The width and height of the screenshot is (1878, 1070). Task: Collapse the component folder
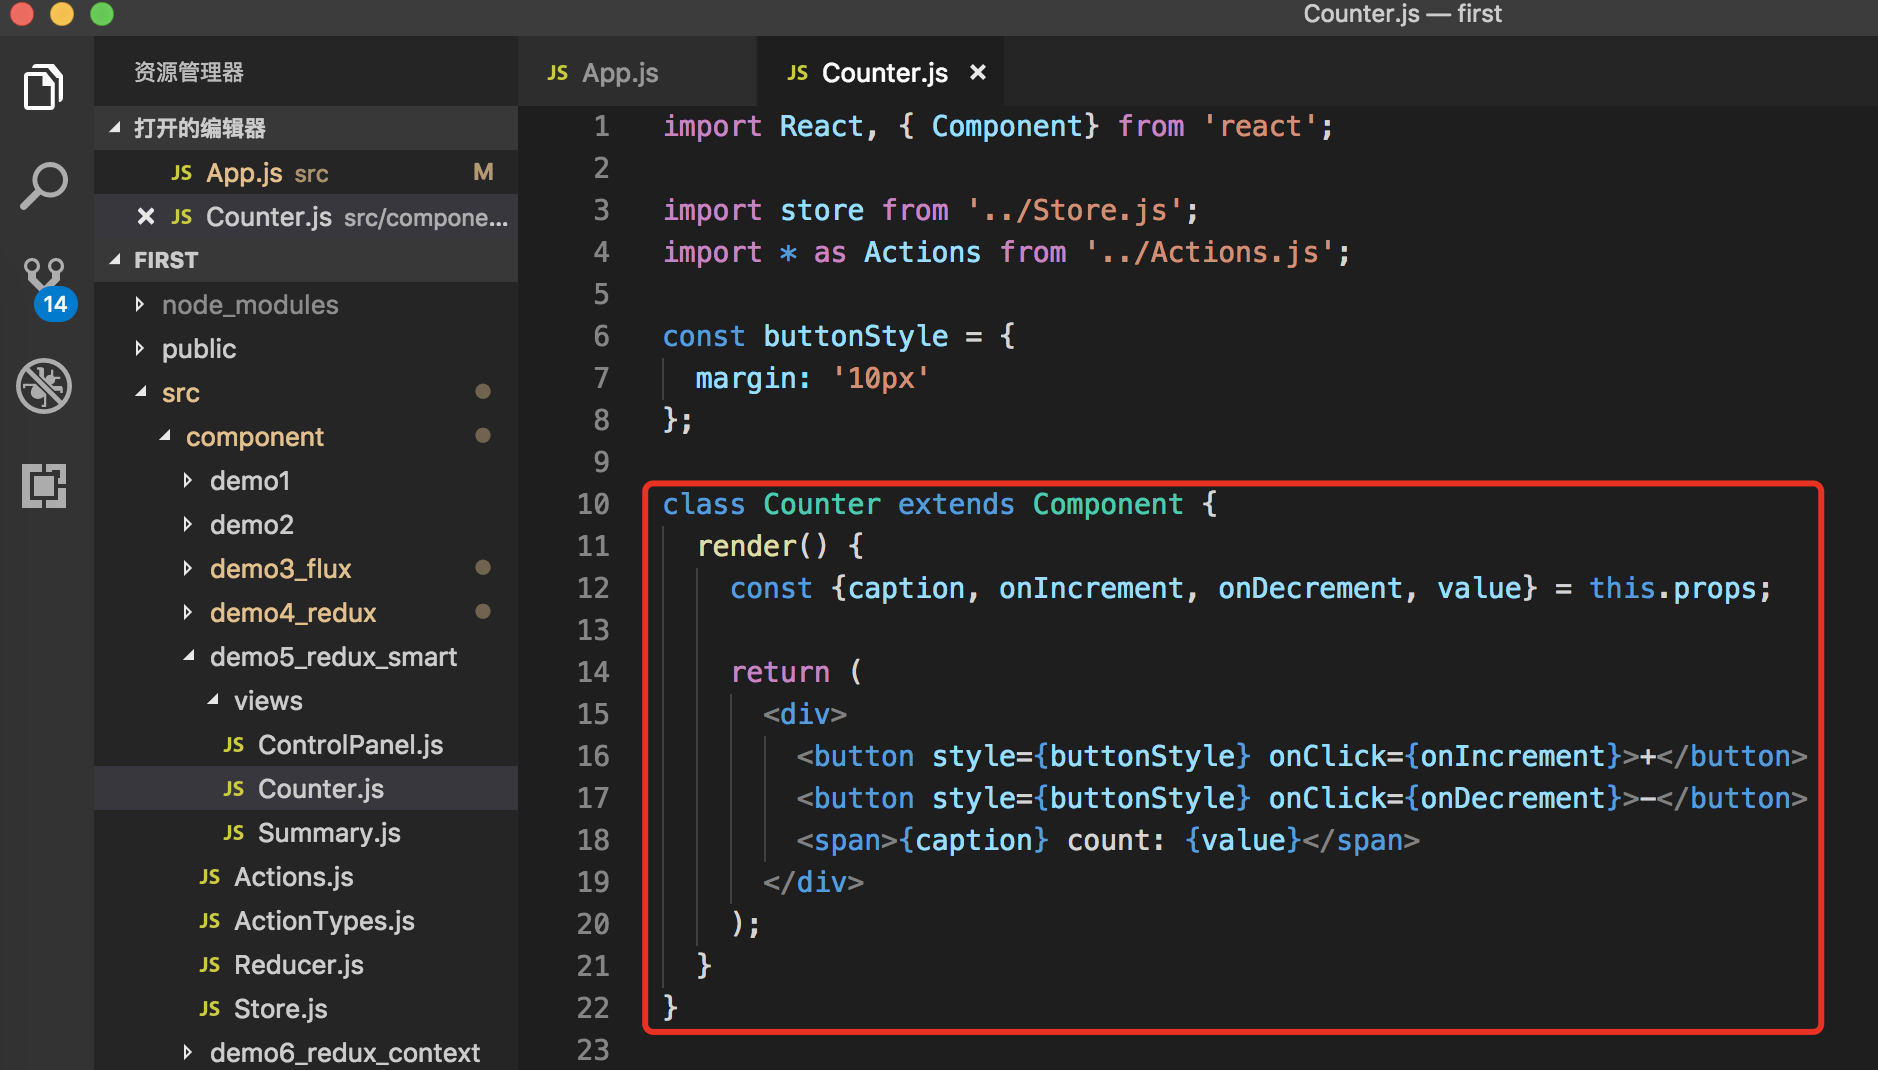click(164, 436)
